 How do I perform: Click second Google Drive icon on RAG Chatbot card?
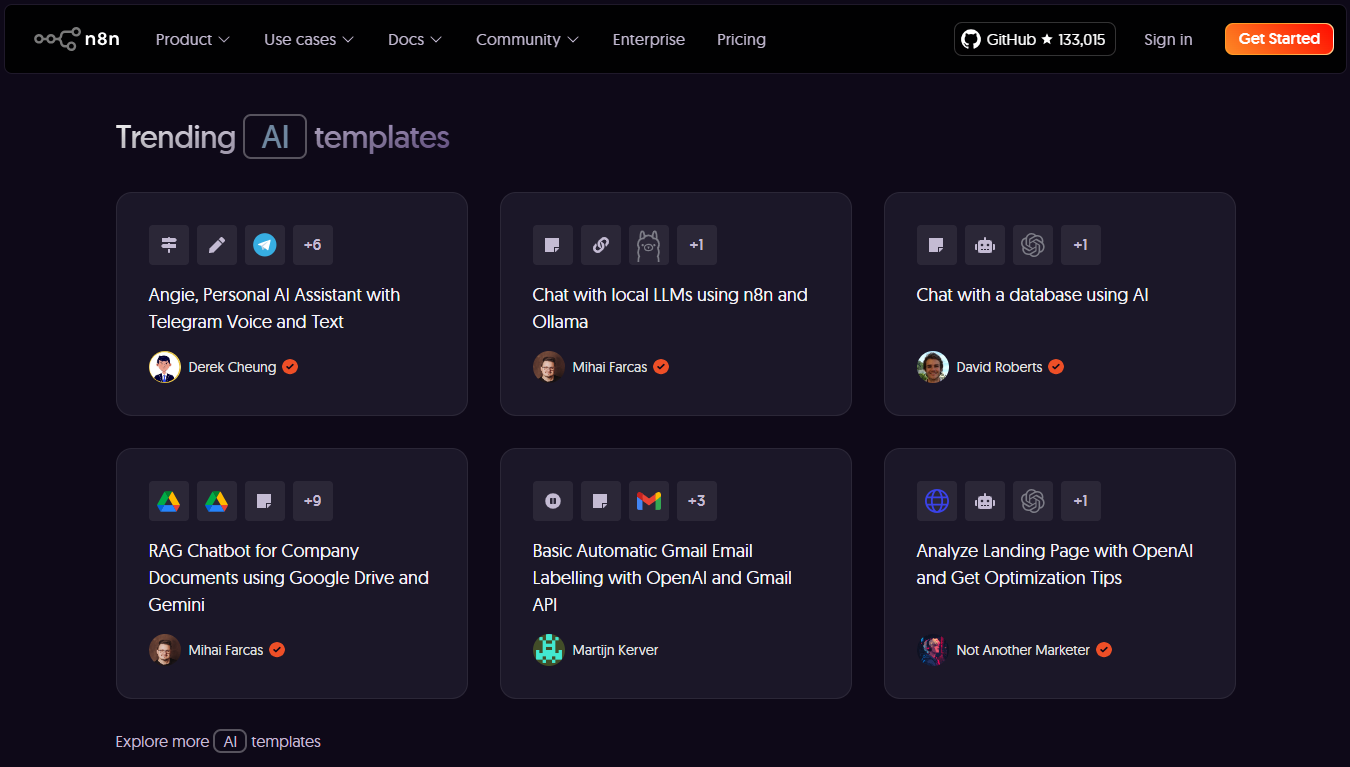coord(217,501)
